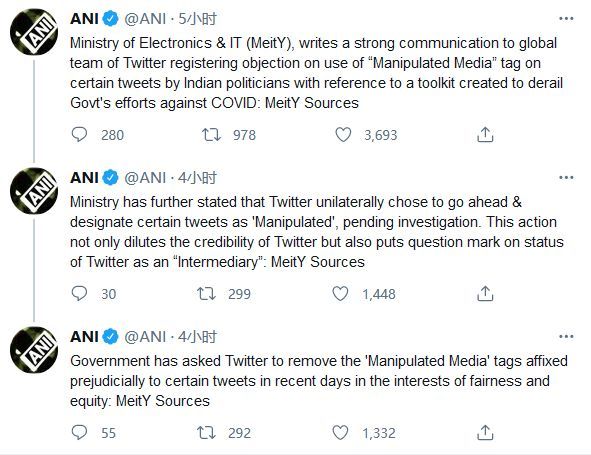Reply to the tweet with 55 replies

click(x=80, y=433)
